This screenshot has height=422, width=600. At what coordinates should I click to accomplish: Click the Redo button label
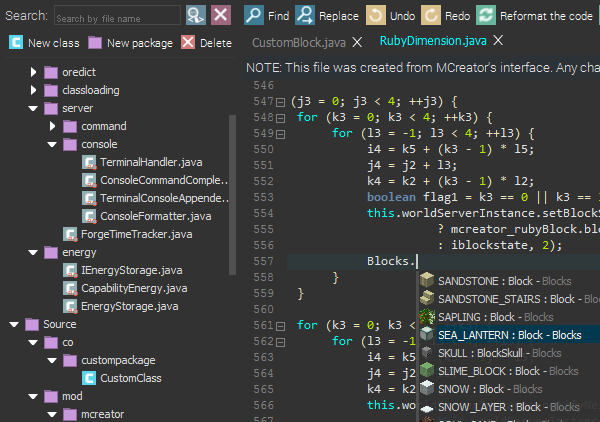point(458,16)
